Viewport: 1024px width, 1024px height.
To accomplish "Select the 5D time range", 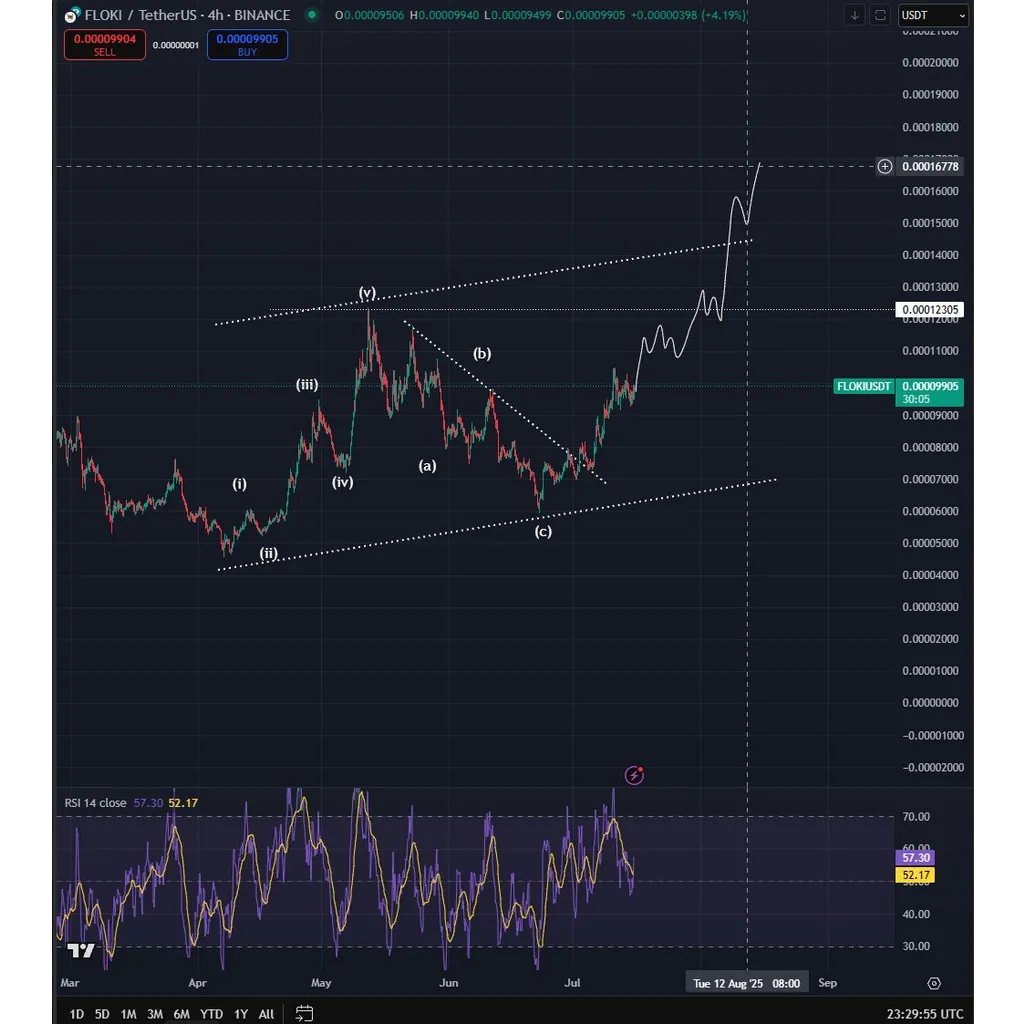I will 102,1014.
